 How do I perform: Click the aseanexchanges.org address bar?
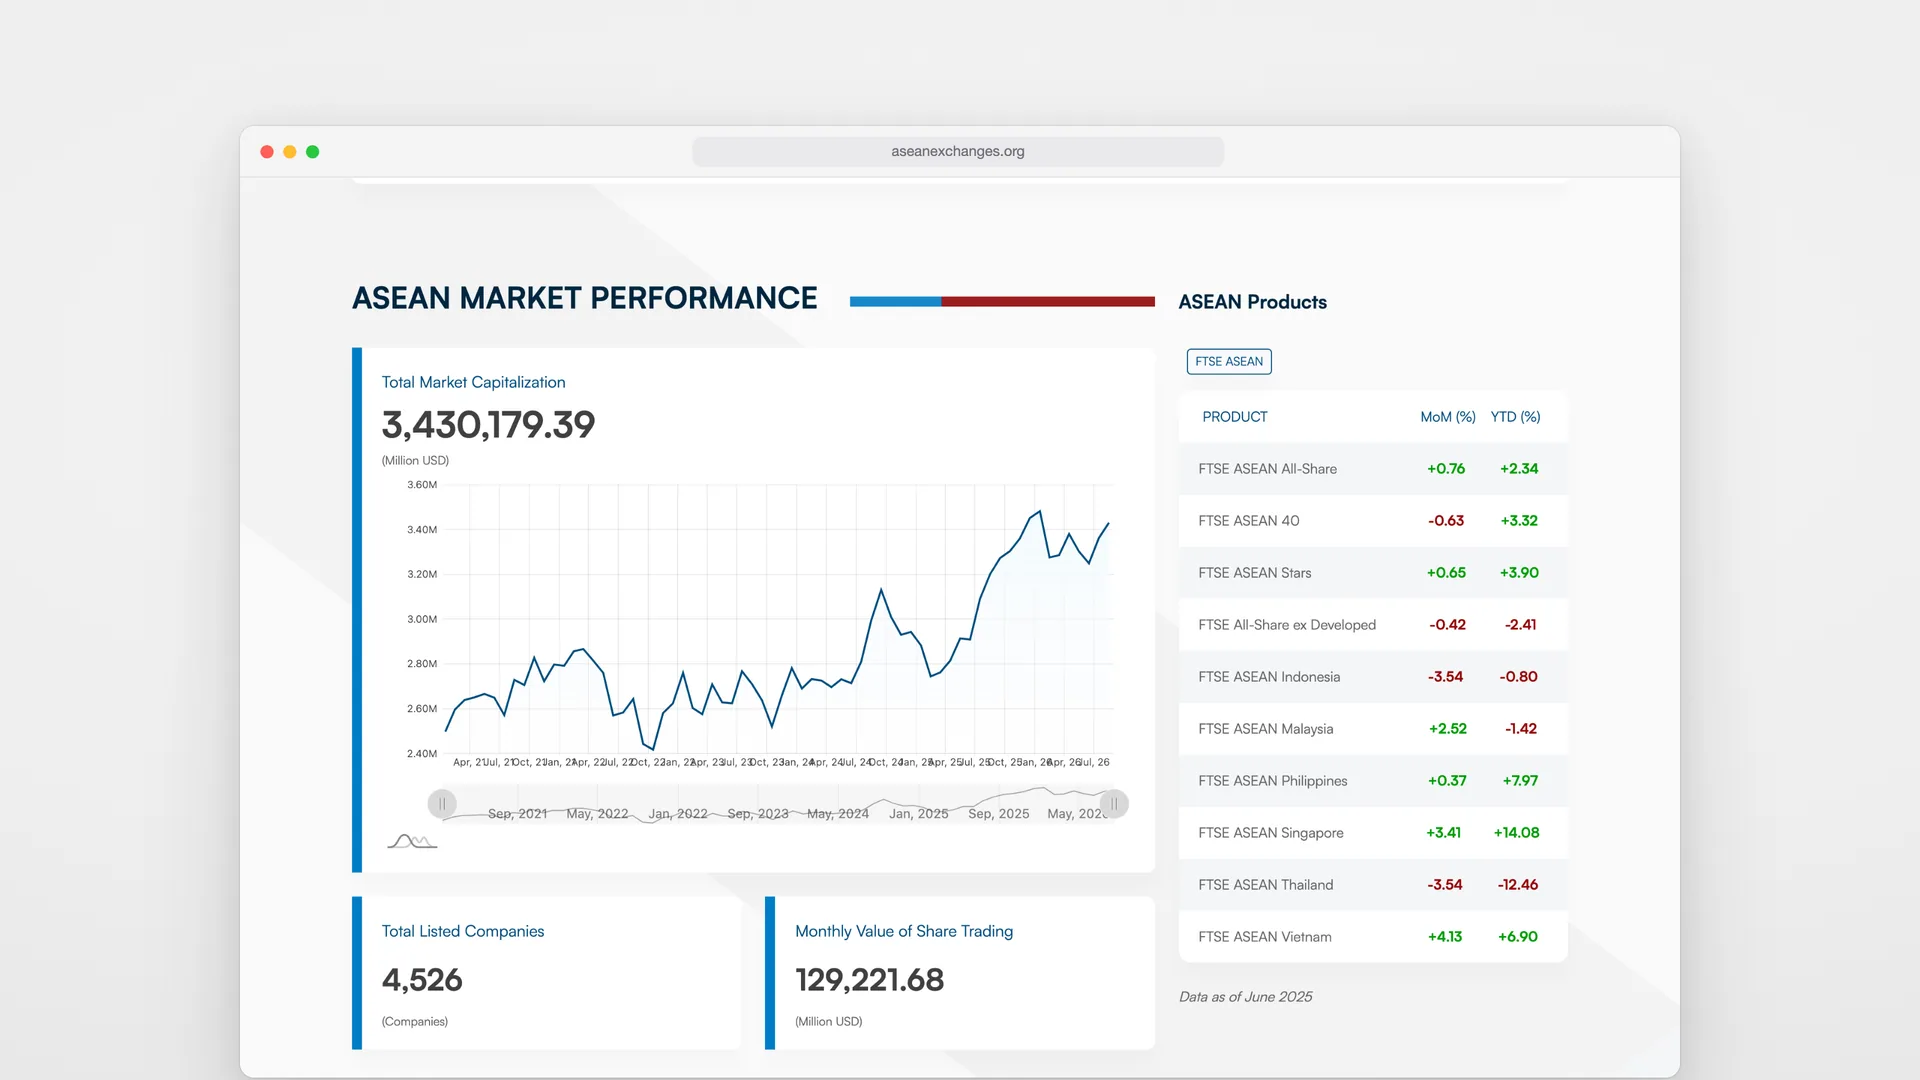(x=958, y=151)
